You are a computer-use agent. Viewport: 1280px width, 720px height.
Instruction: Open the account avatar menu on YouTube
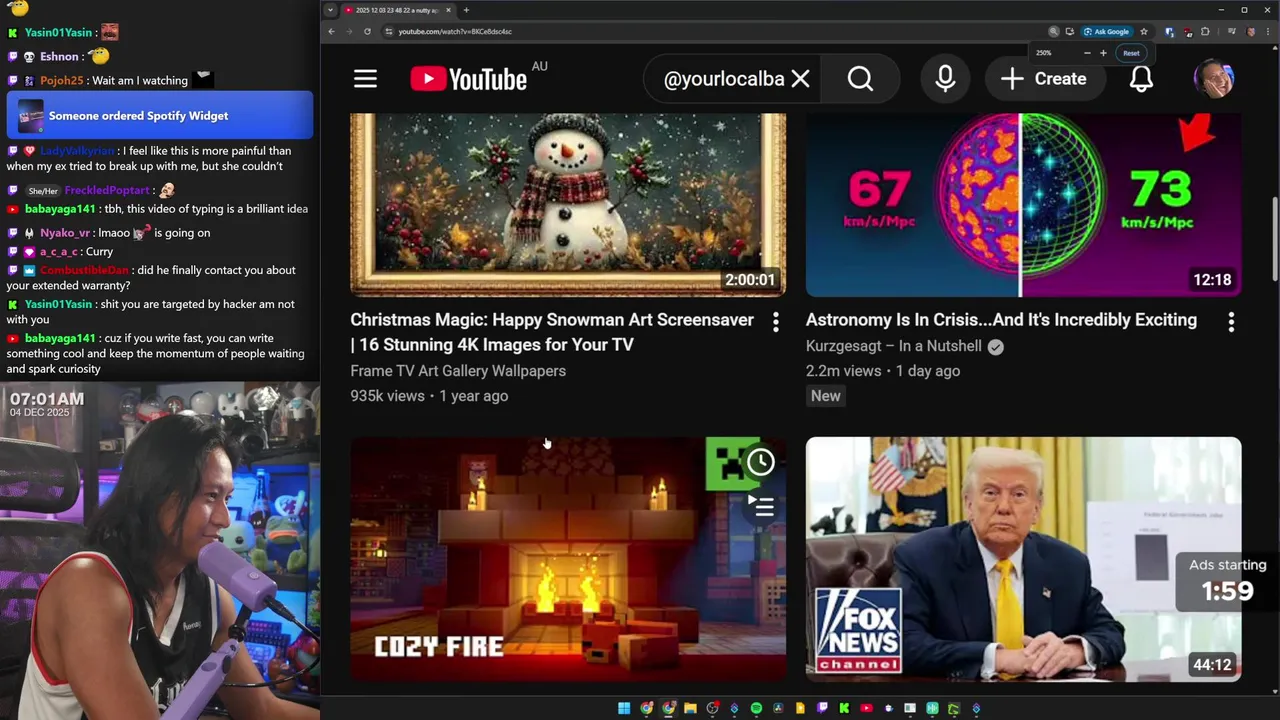[1214, 79]
